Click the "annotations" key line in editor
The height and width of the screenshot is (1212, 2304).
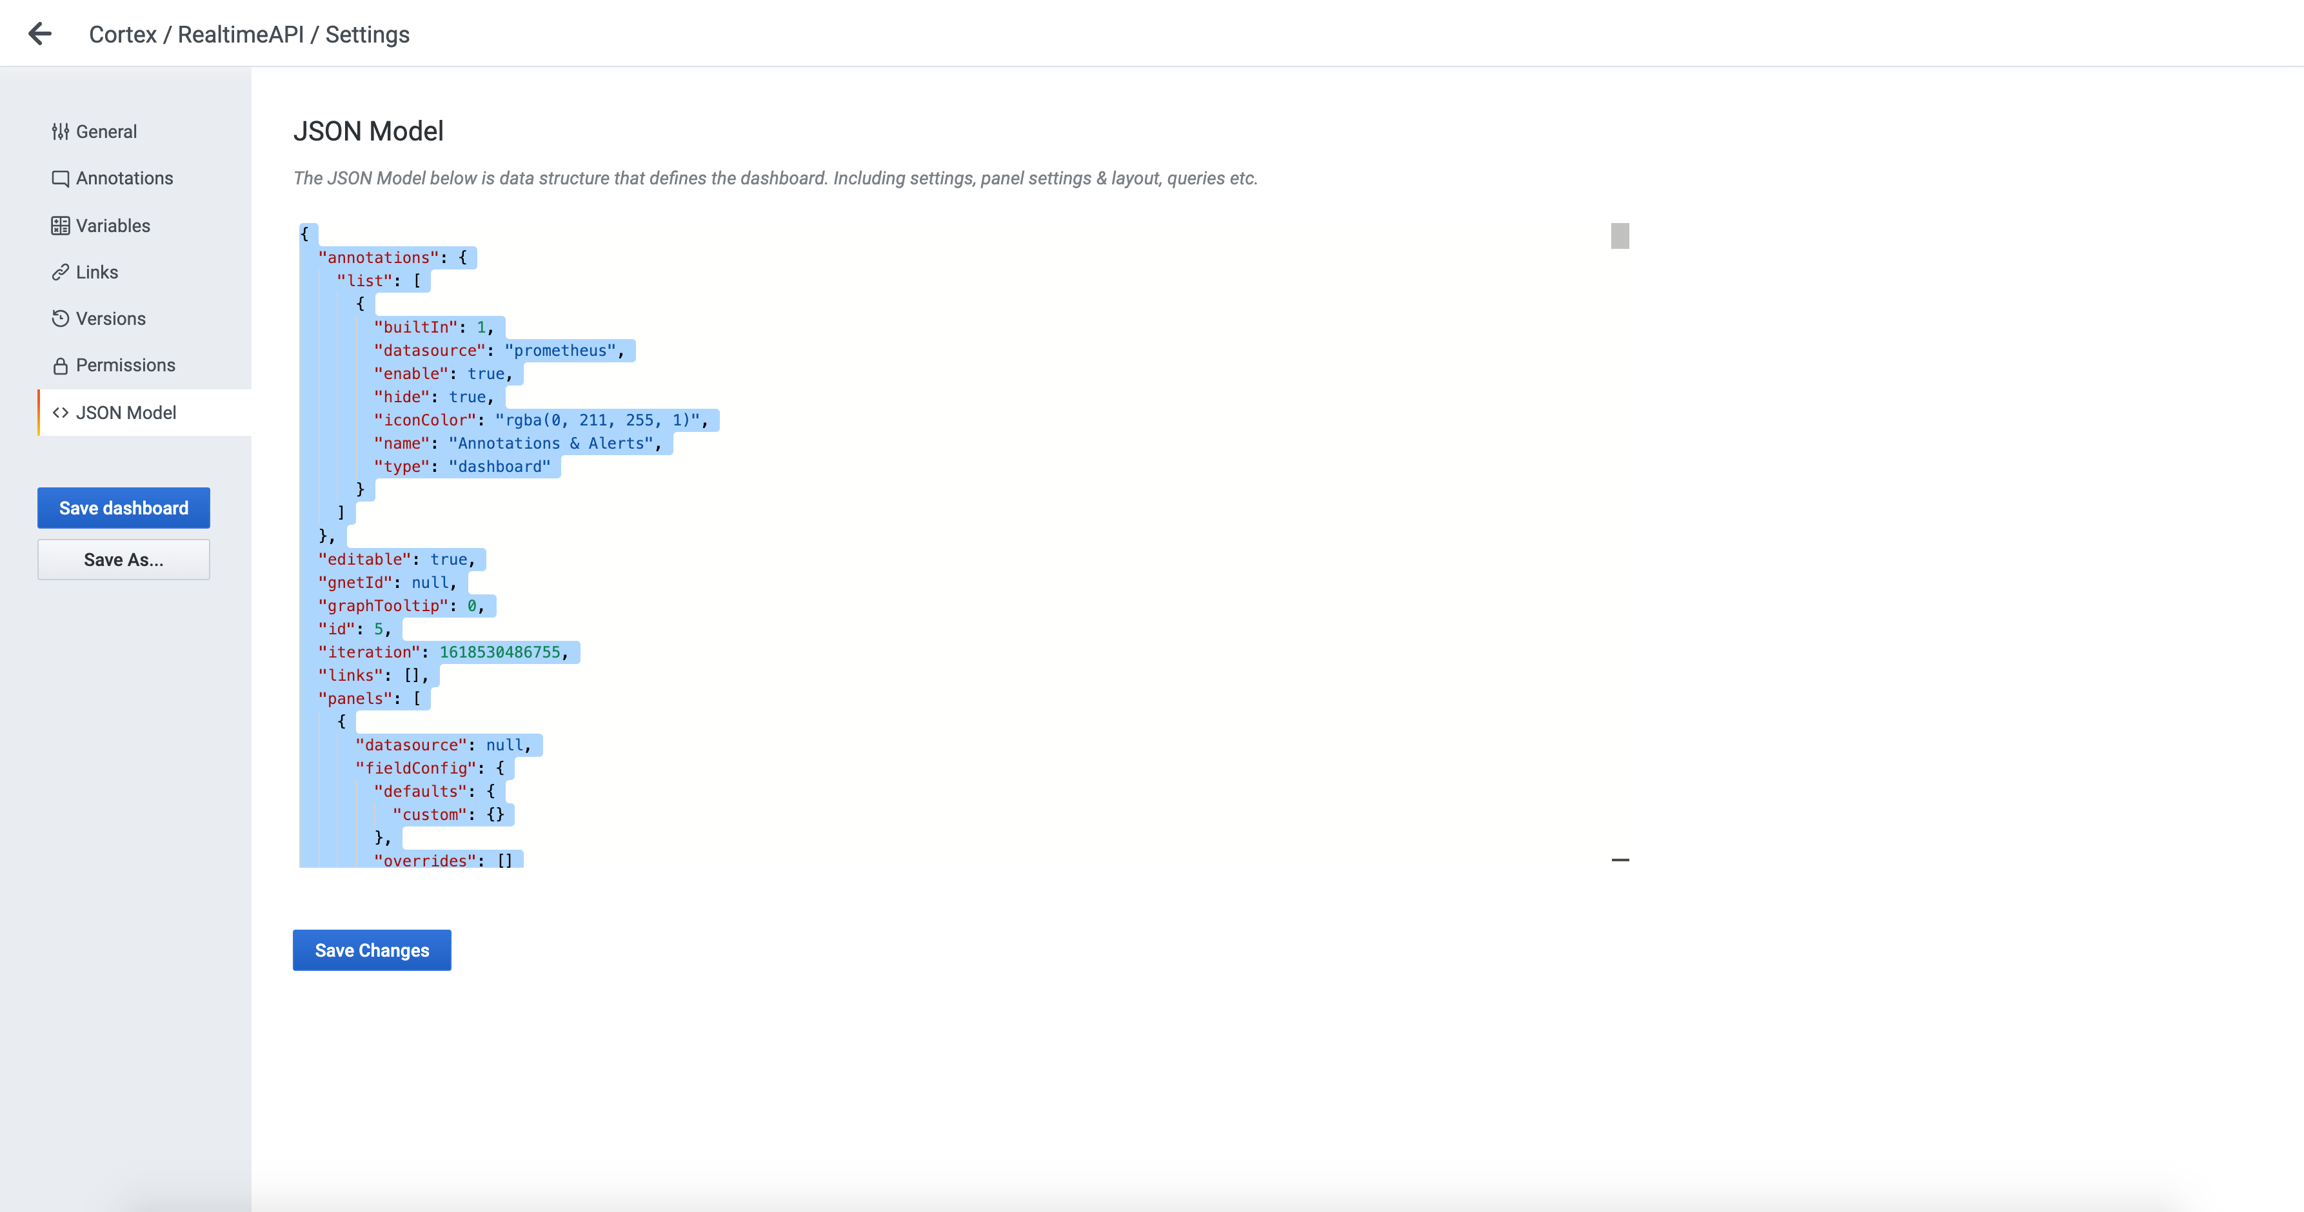click(378, 258)
